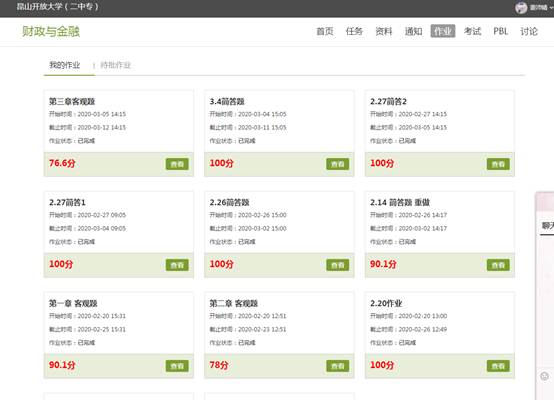
Task: Click 查看 button for 第二章 客观题
Action: (x=337, y=366)
